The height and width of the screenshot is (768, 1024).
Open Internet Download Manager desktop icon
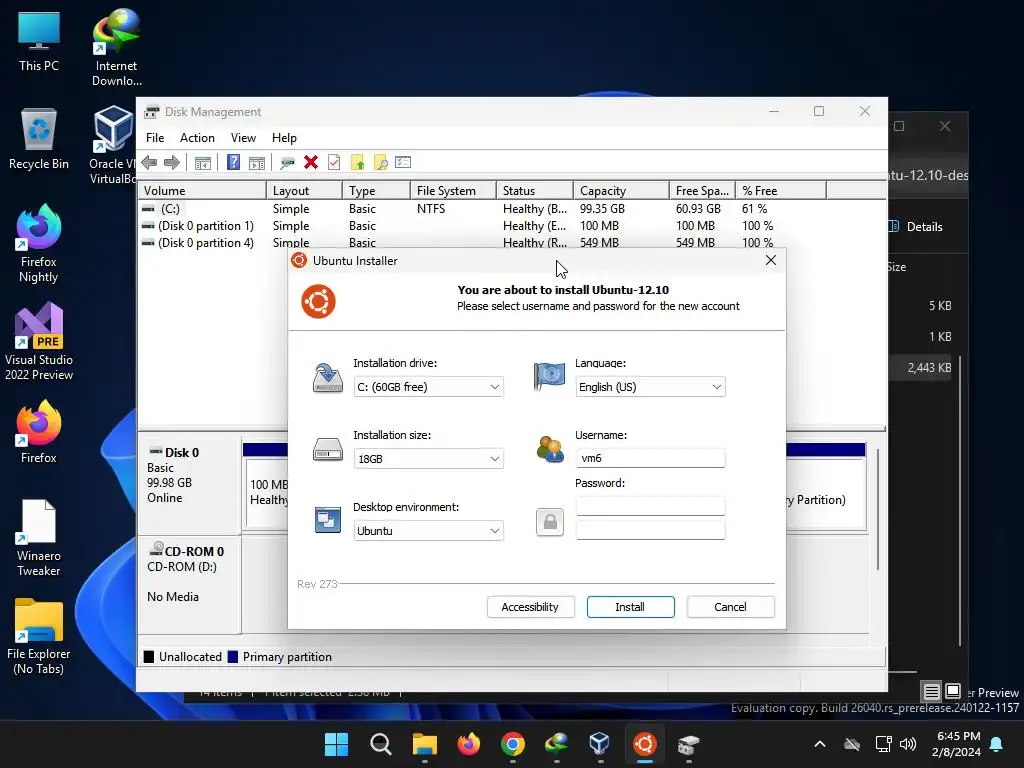coord(116,48)
